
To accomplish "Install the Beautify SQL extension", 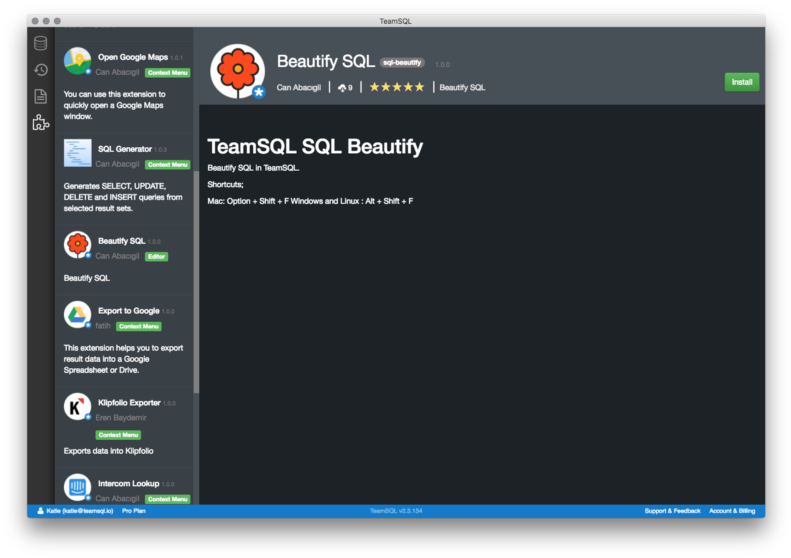I will (742, 82).
